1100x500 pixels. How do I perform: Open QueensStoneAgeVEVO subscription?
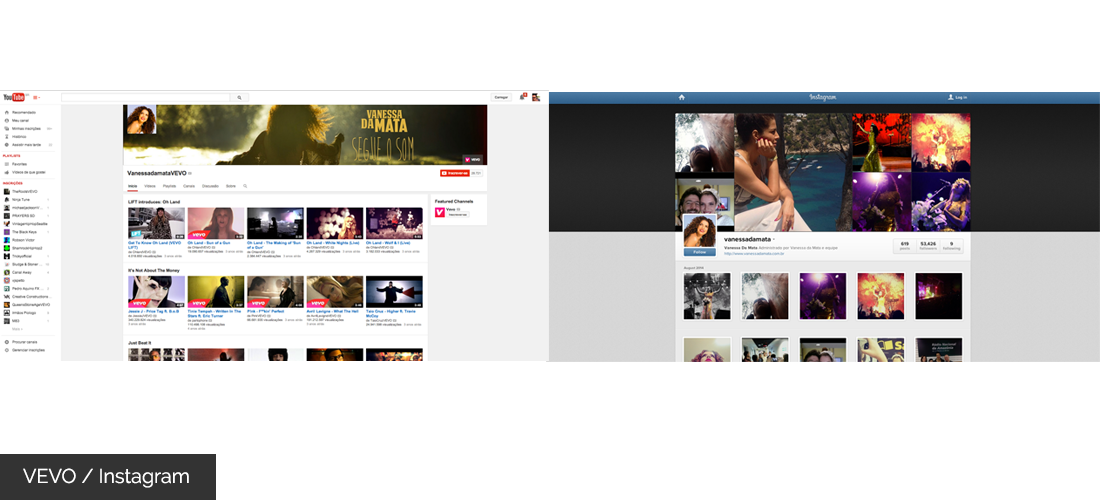coord(30,304)
